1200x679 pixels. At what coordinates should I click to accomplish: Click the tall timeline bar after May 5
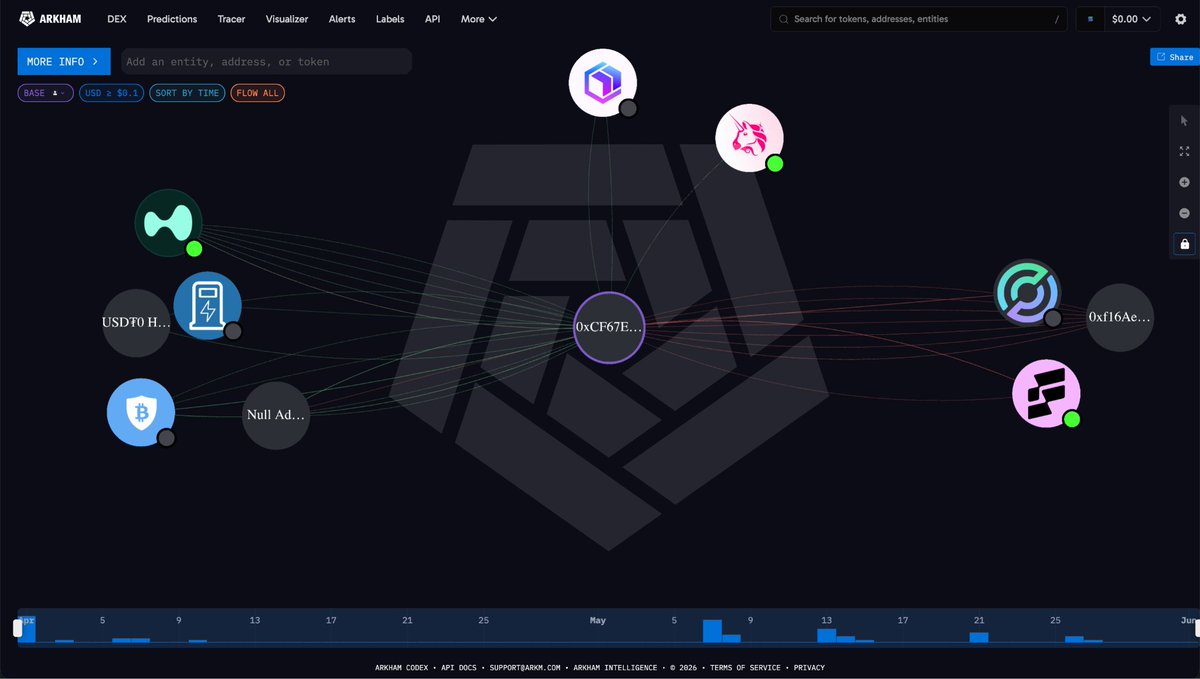tap(712, 631)
